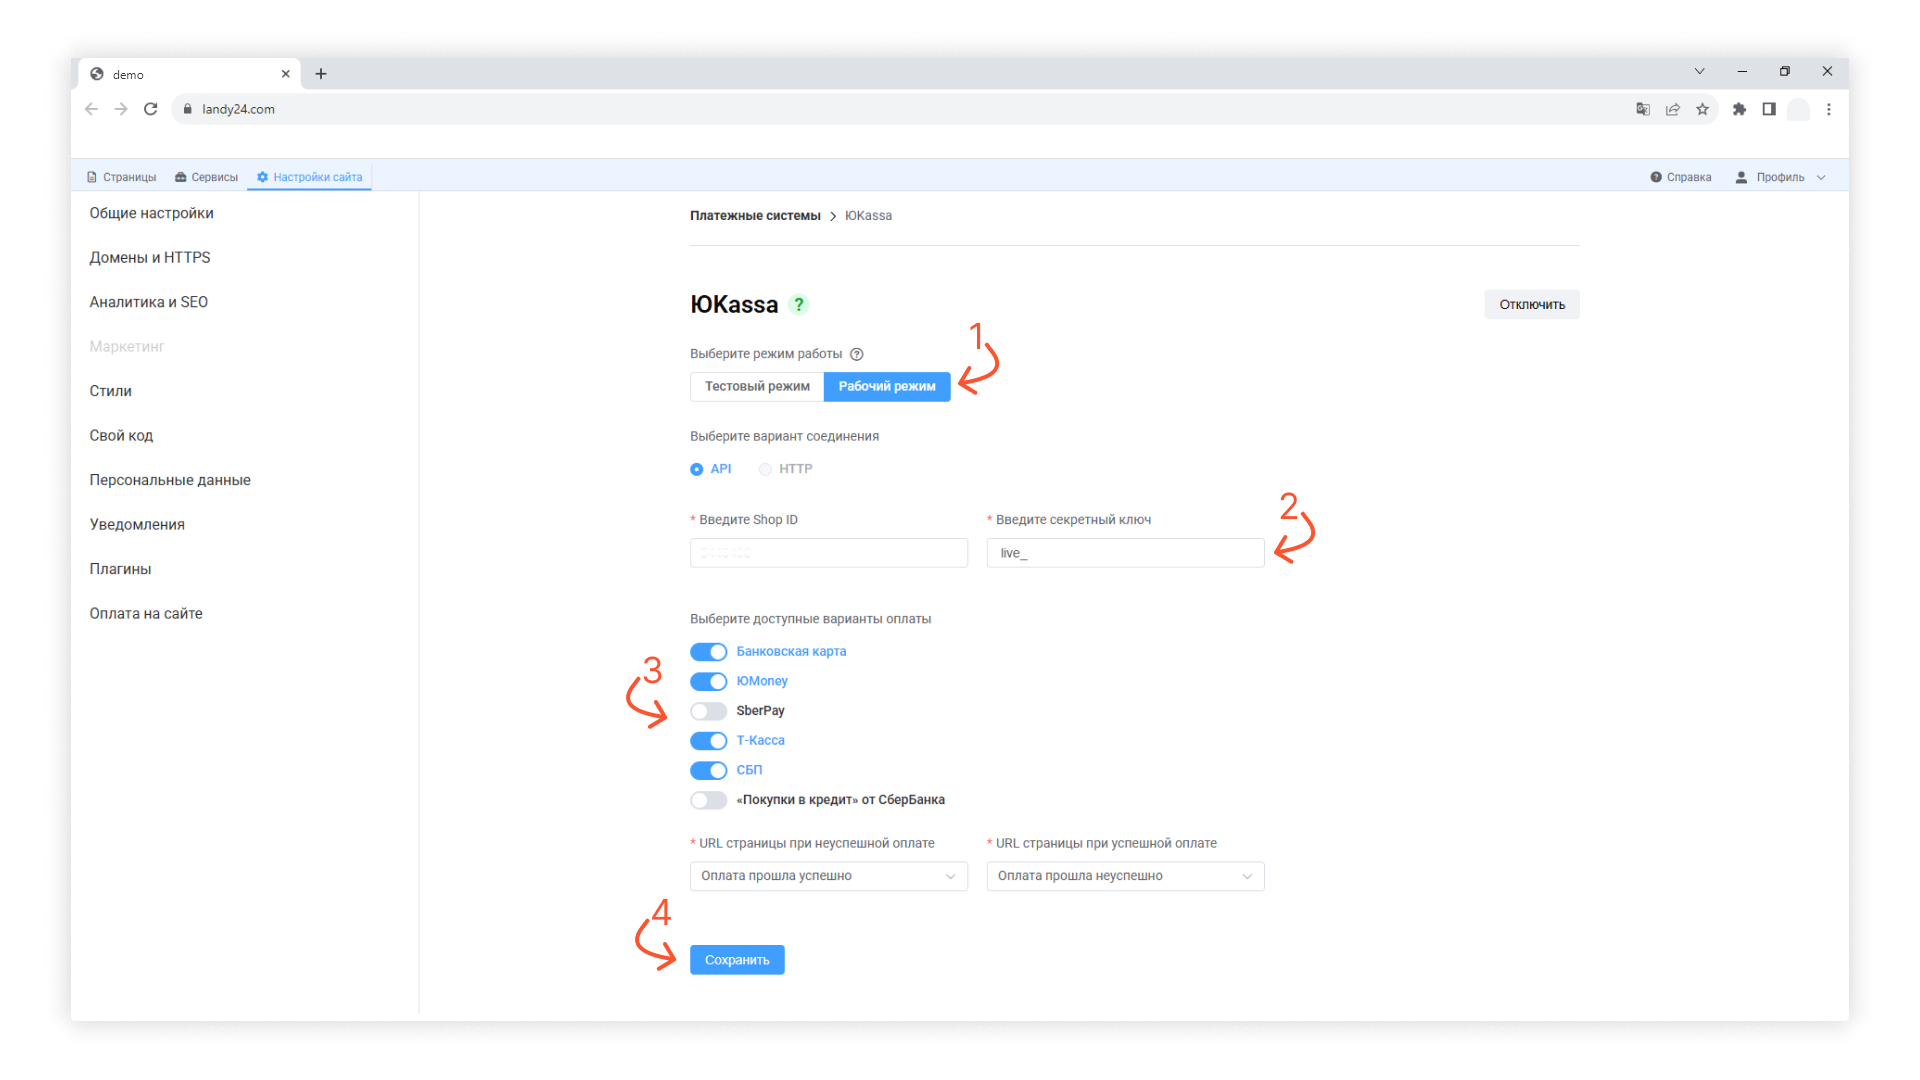Screen dimensions: 1920x1080
Task: Click the secret key input field
Action: tap(1125, 553)
